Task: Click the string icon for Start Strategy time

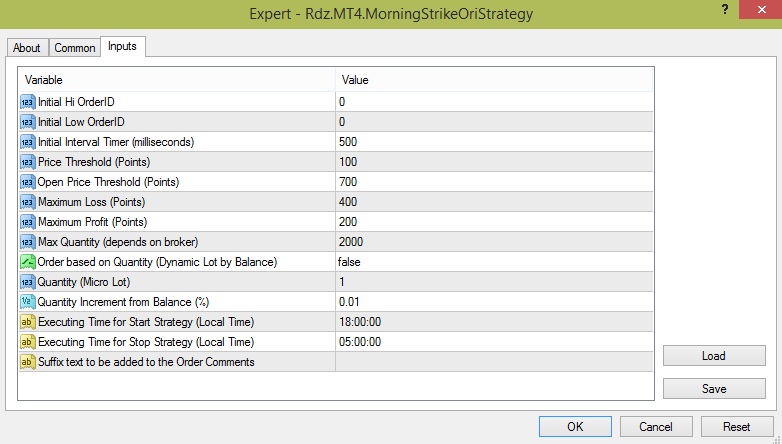Action: 27,322
